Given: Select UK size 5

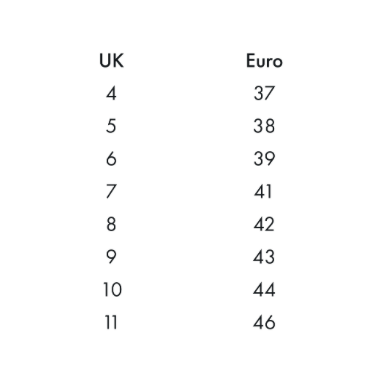Looking at the screenshot, I should [x=111, y=126].
